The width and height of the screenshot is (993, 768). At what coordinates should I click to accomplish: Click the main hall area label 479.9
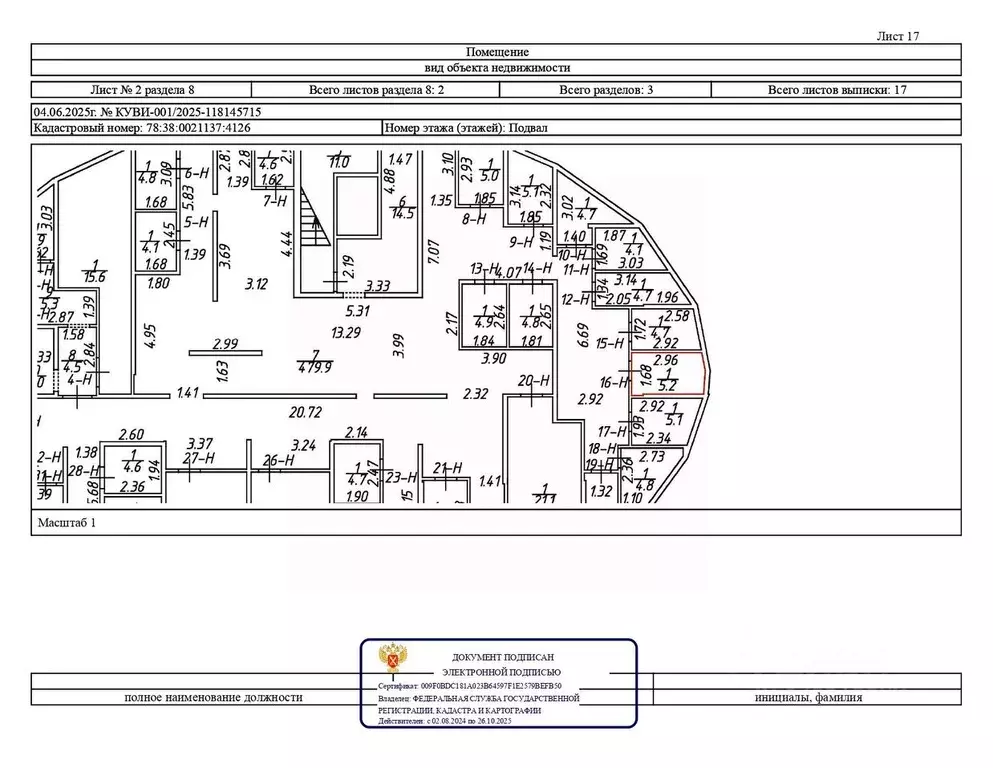316,366
